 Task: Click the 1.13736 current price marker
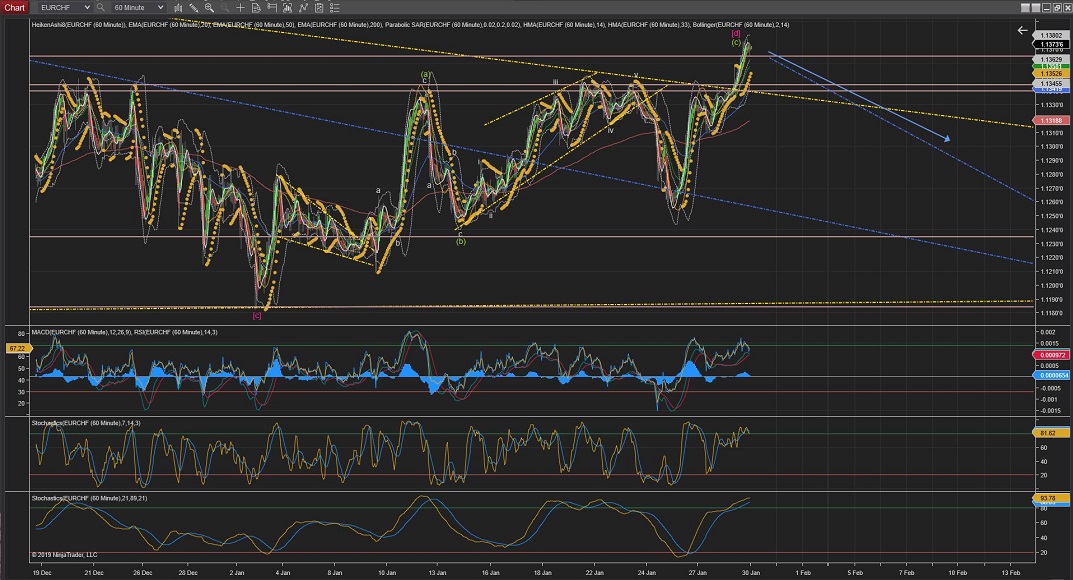(x=1051, y=44)
